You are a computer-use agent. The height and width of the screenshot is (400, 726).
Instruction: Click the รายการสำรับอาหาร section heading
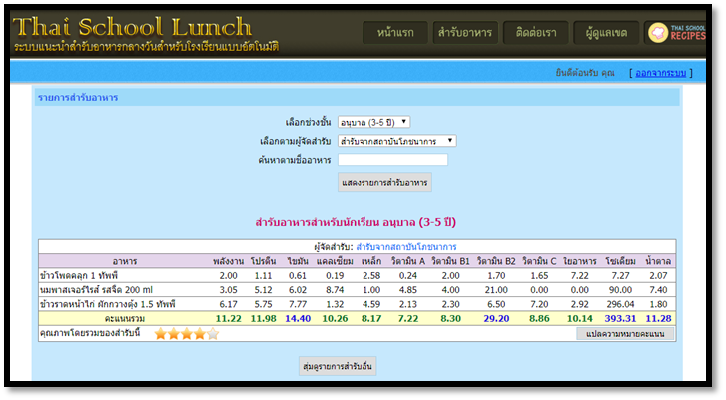click(x=78, y=98)
